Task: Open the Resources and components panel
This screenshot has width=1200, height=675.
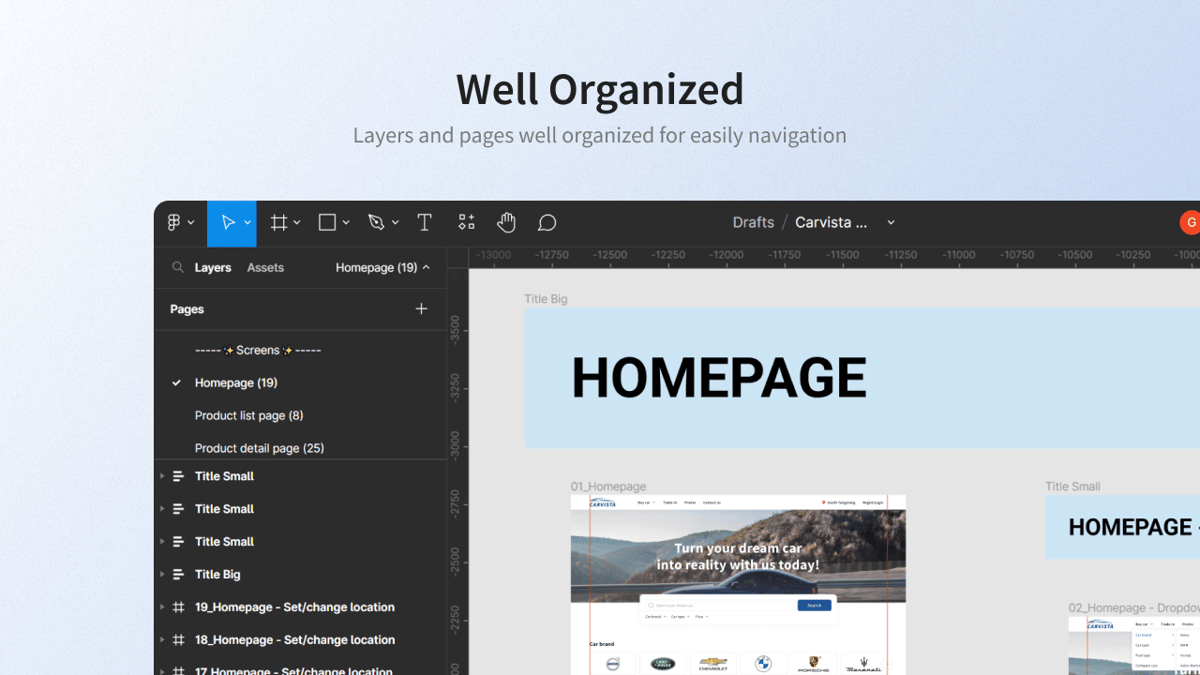Action: pos(466,222)
